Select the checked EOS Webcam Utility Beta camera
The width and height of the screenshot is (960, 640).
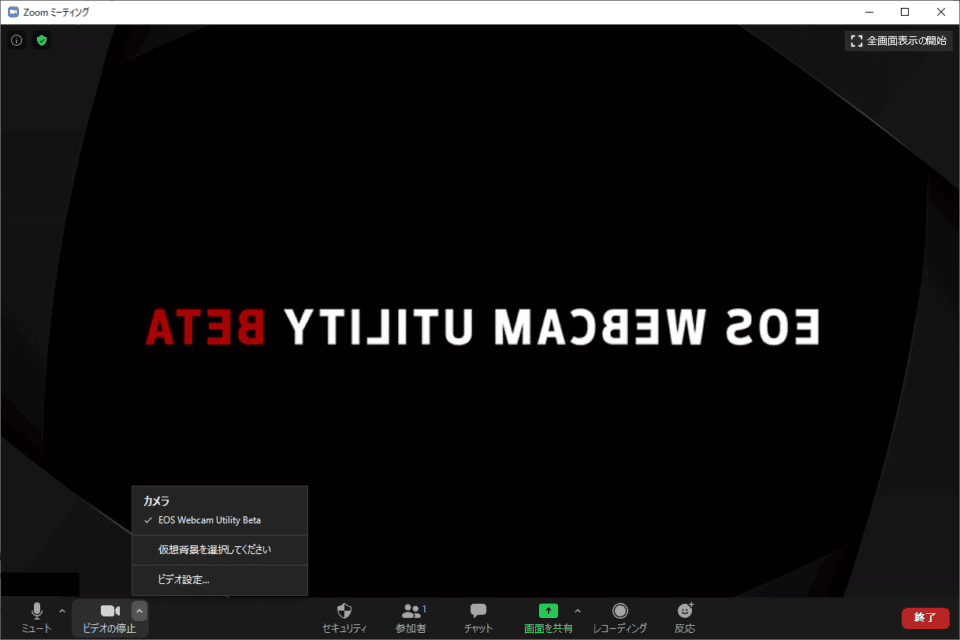209,520
